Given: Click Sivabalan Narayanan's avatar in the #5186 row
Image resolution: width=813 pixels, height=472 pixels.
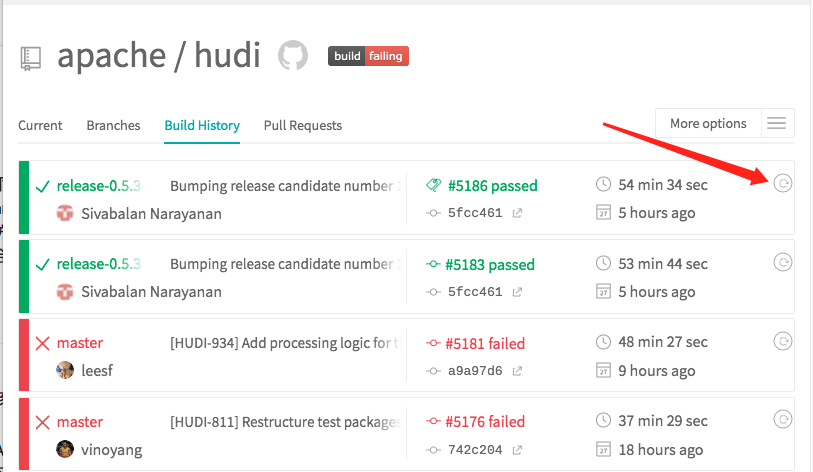Looking at the screenshot, I should 65,213.
